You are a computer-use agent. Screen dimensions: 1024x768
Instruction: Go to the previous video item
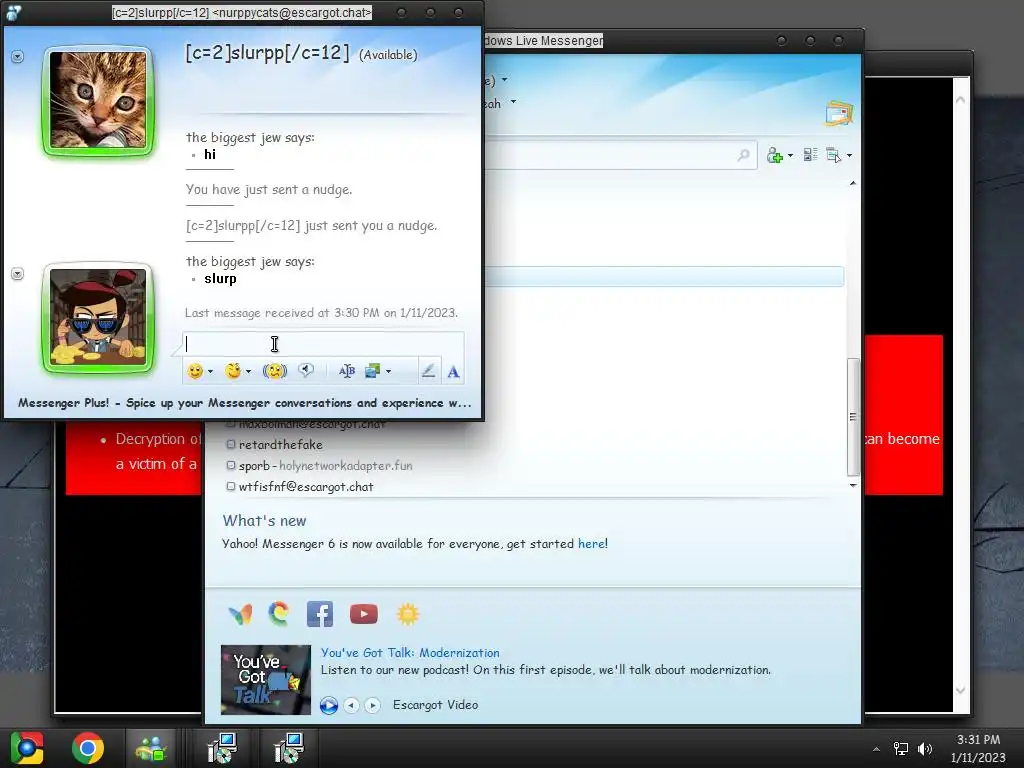351,705
